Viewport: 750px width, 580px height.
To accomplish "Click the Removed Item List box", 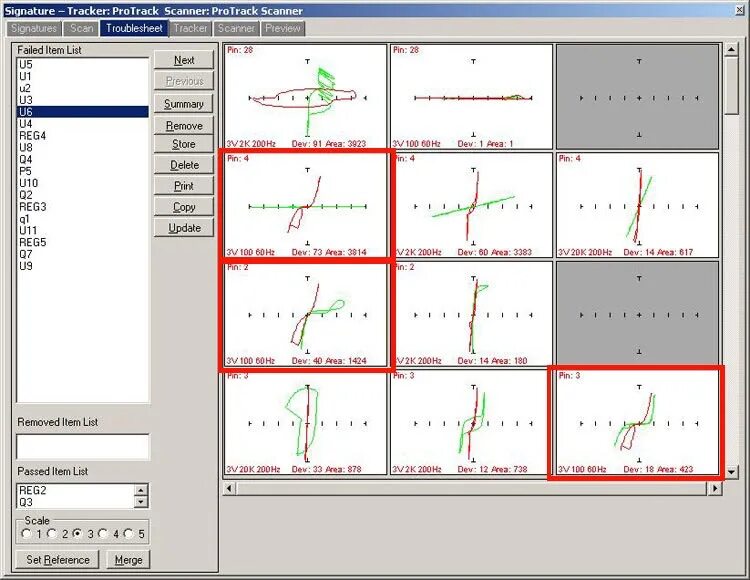I will tap(83, 447).
